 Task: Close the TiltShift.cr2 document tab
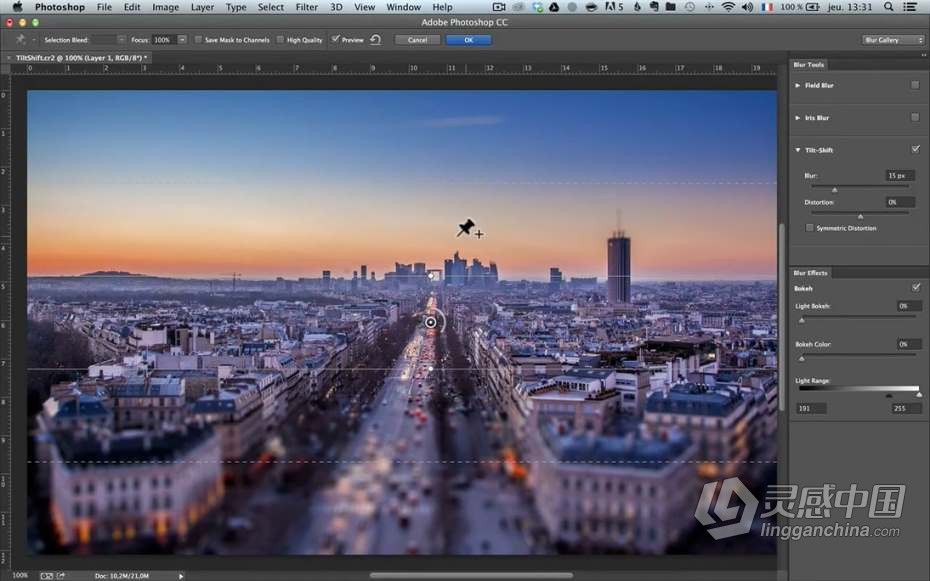tap(9, 58)
